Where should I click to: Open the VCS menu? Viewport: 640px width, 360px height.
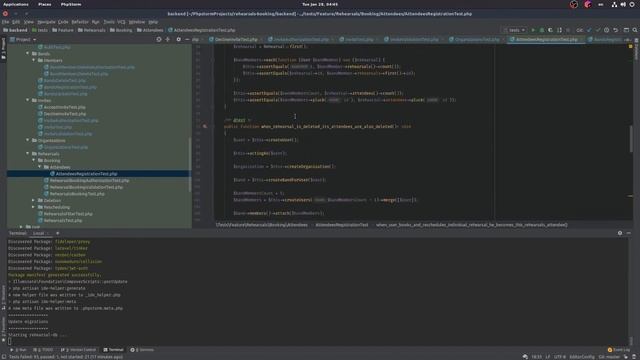tap(121, 22)
